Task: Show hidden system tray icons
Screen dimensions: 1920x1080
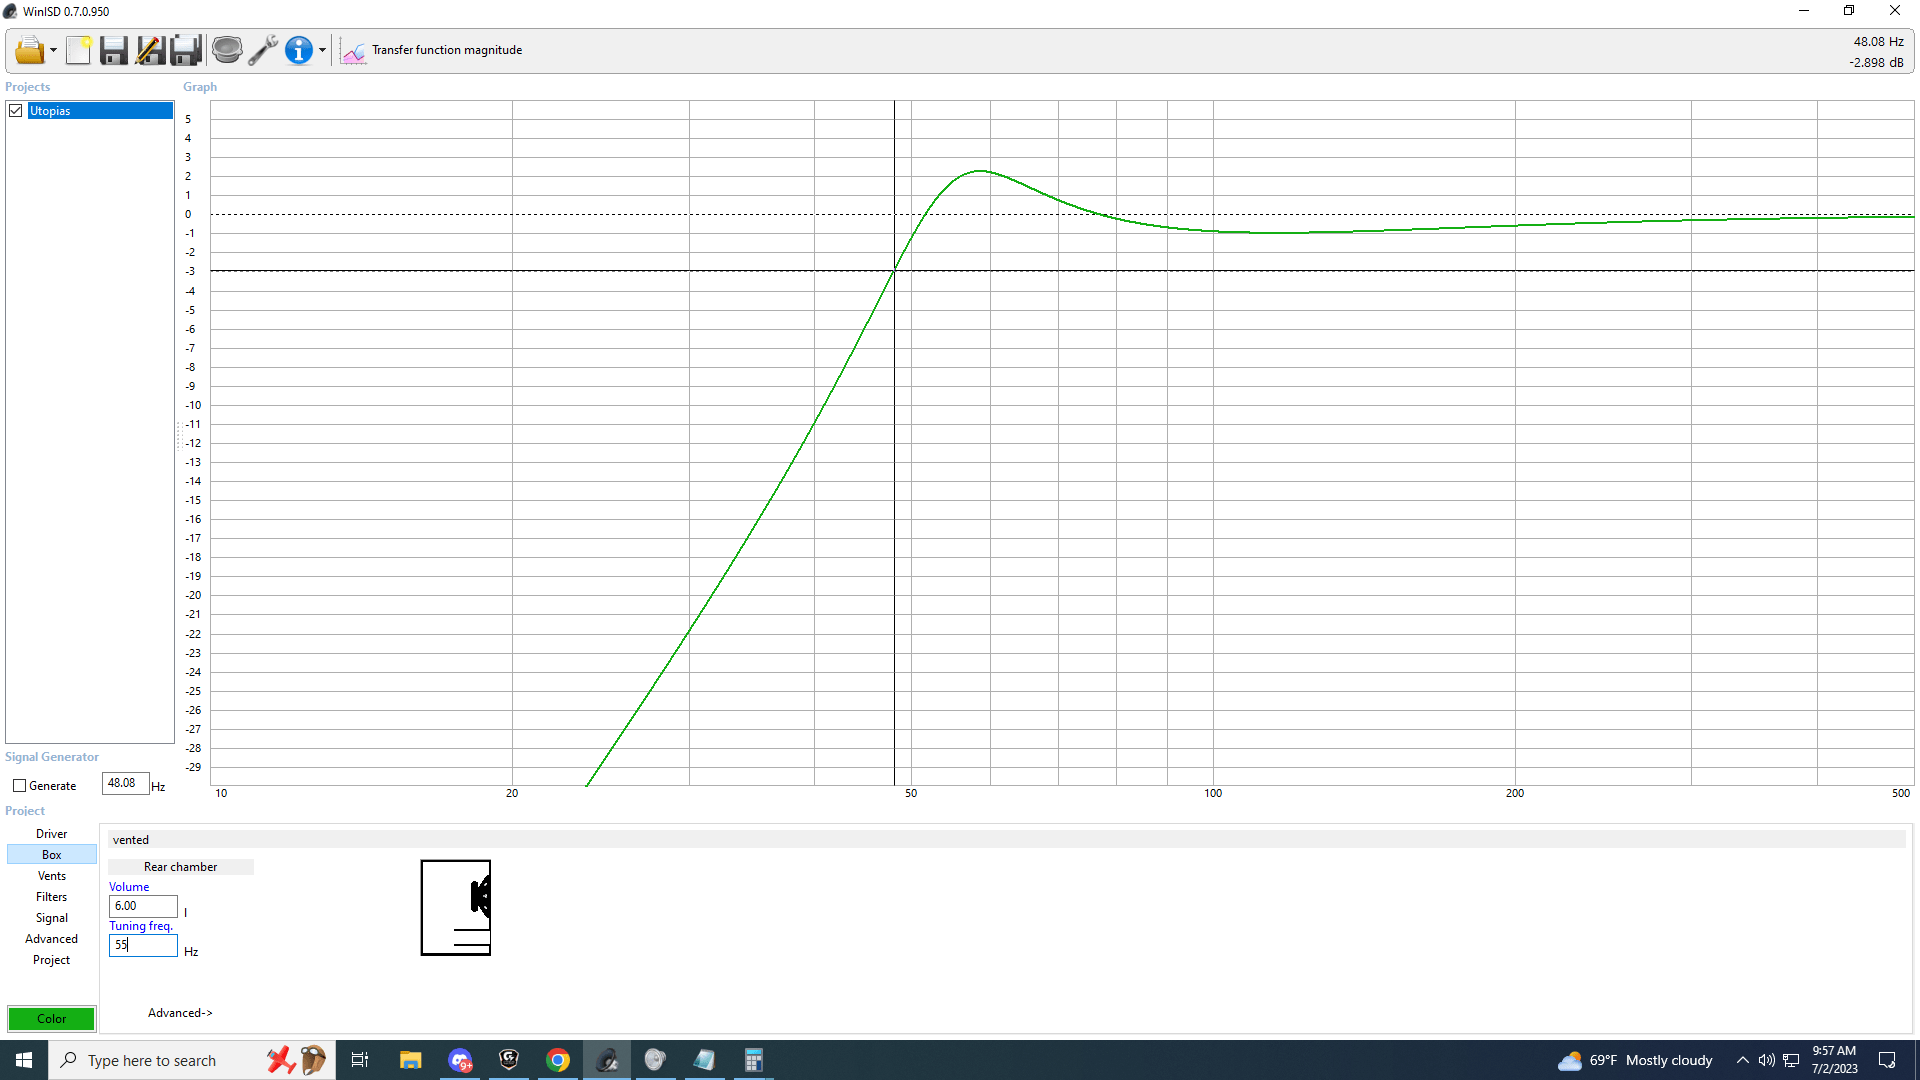Action: click(x=1743, y=1060)
